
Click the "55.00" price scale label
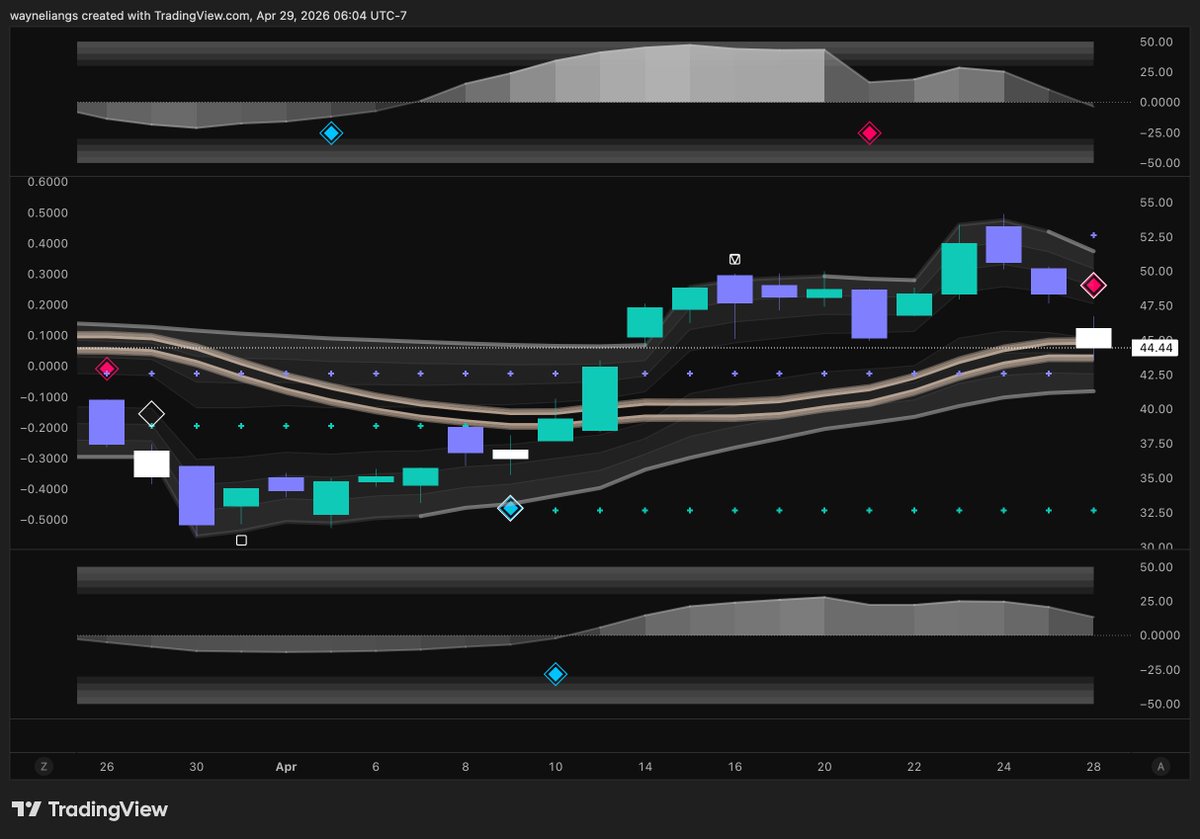[x=1155, y=202]
